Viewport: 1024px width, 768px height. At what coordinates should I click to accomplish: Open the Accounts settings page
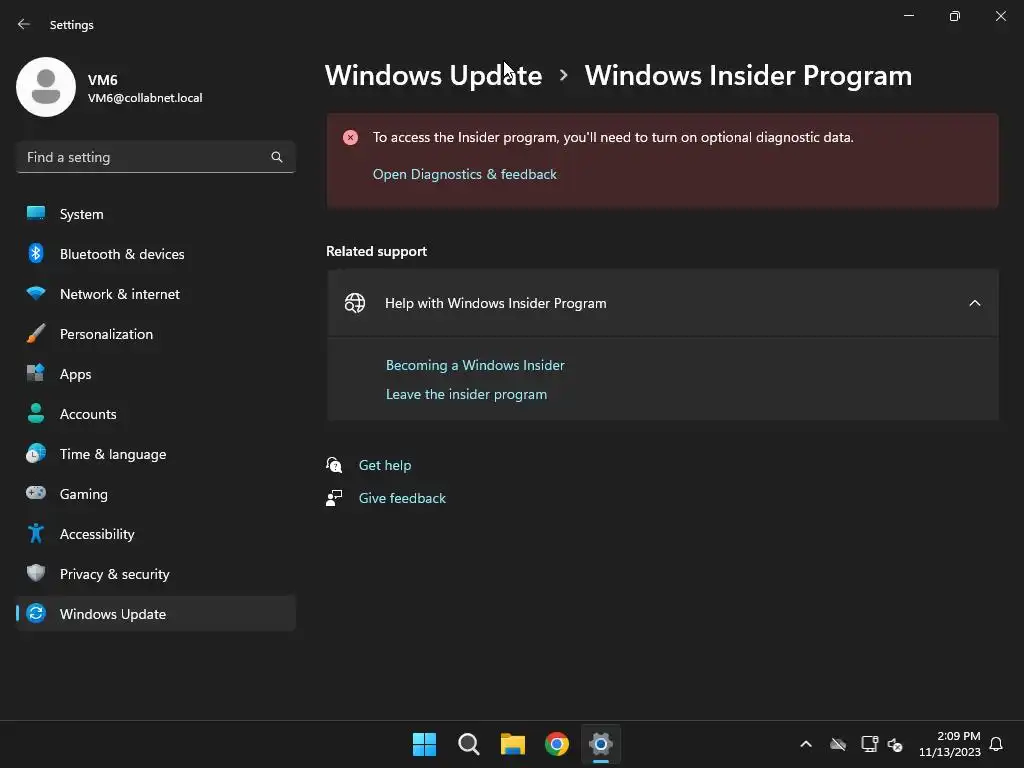pyautogui.click(x=155, y=414)
